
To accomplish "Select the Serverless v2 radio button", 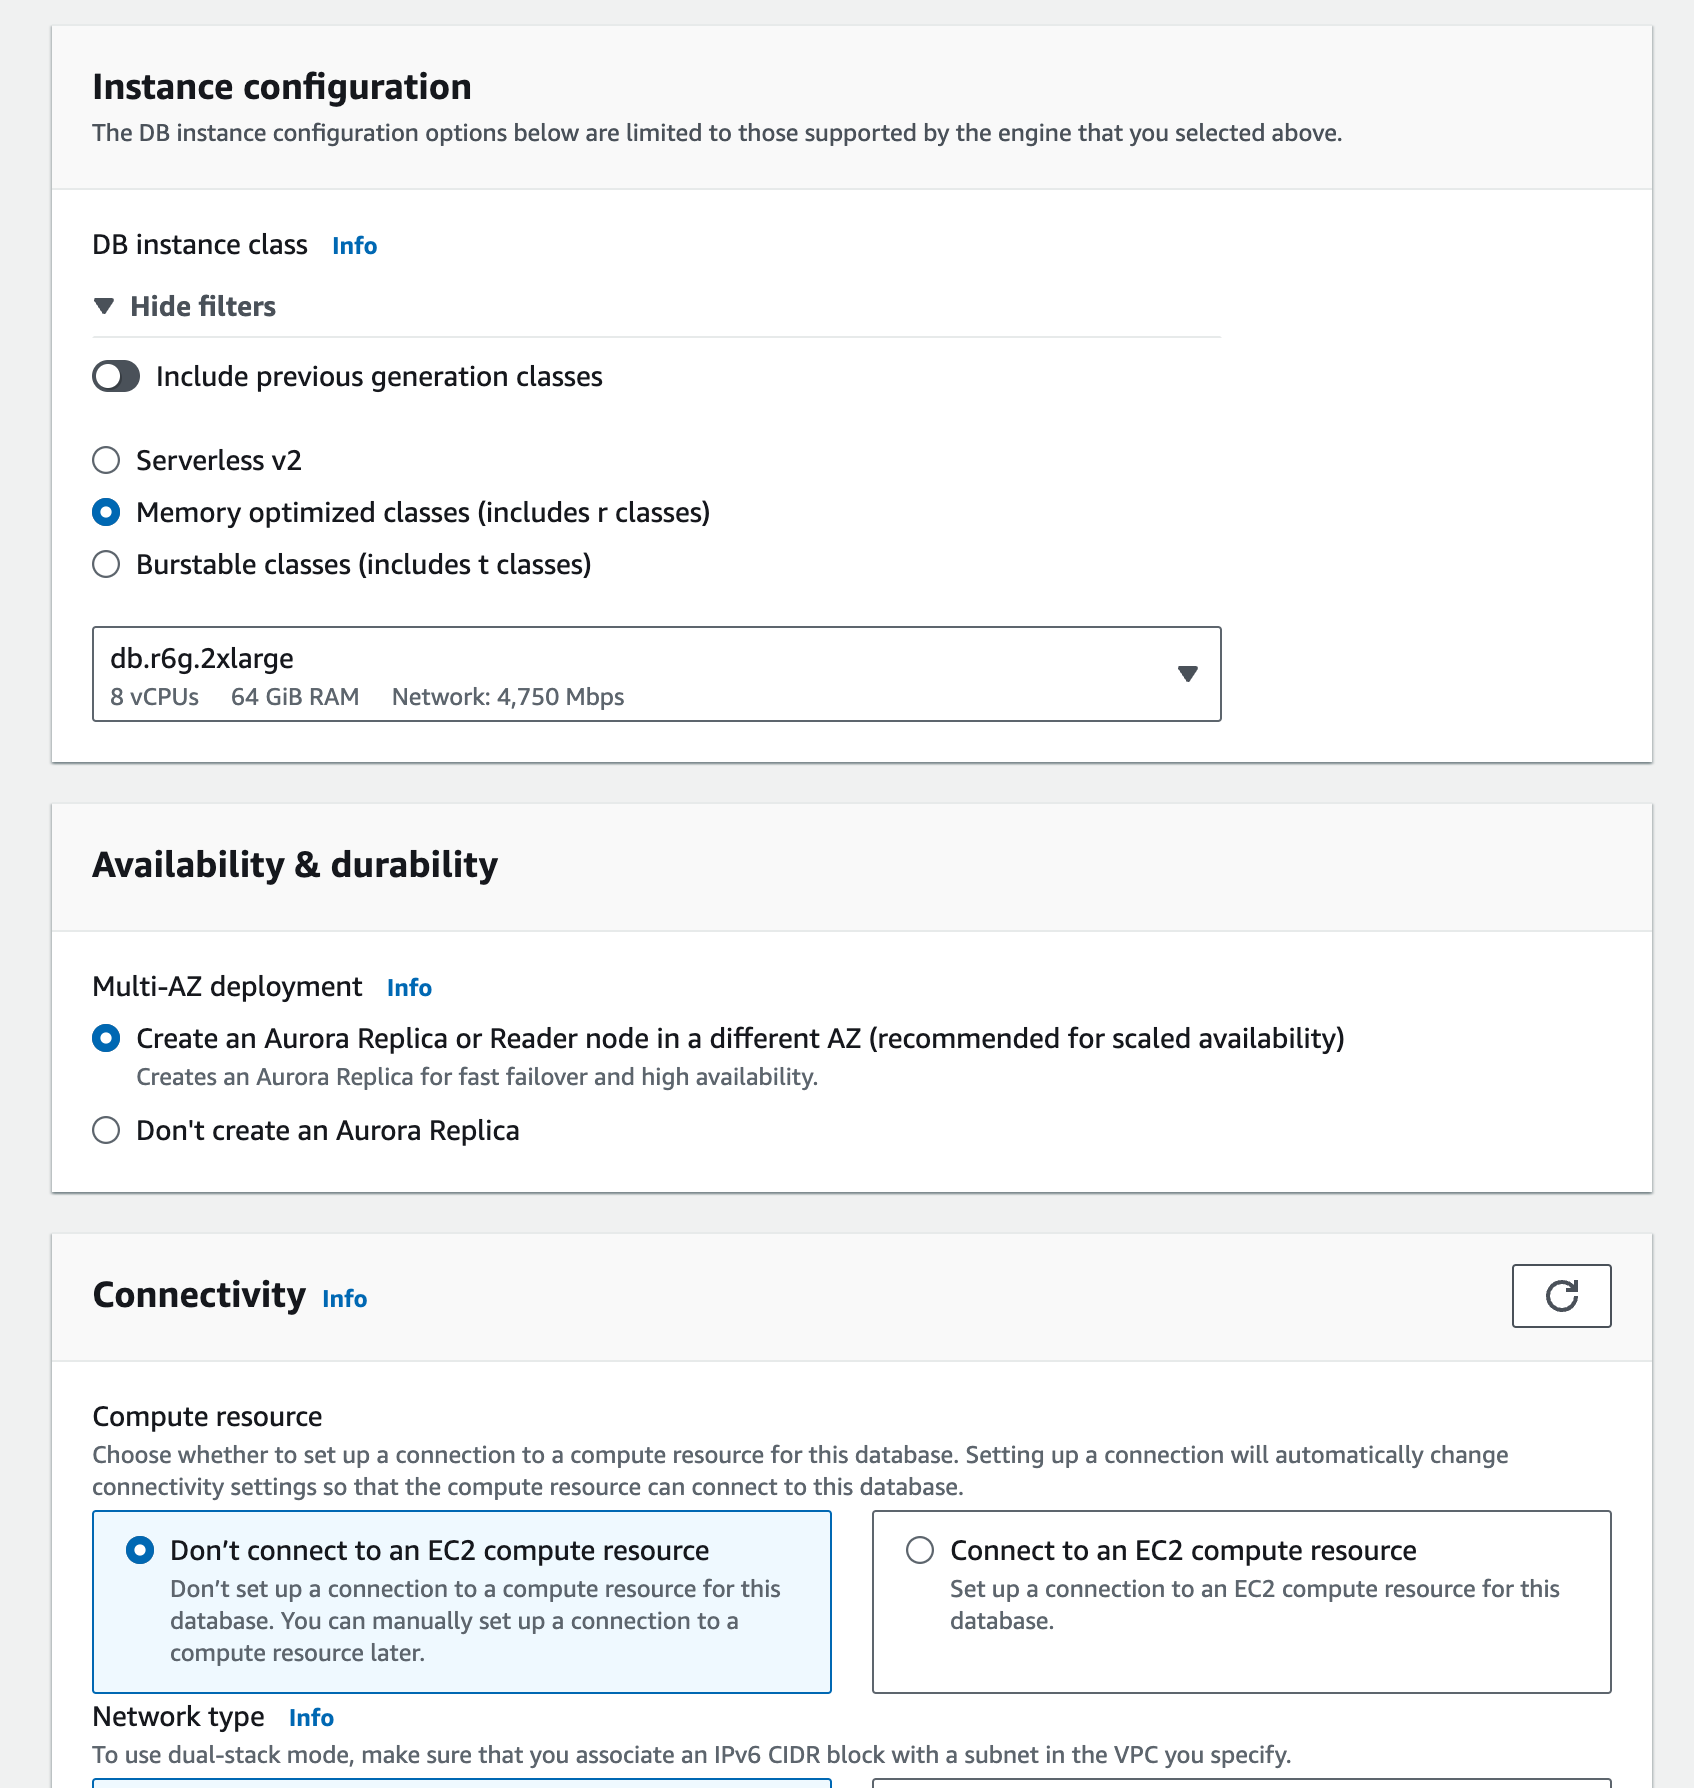I will click(106, 460).
